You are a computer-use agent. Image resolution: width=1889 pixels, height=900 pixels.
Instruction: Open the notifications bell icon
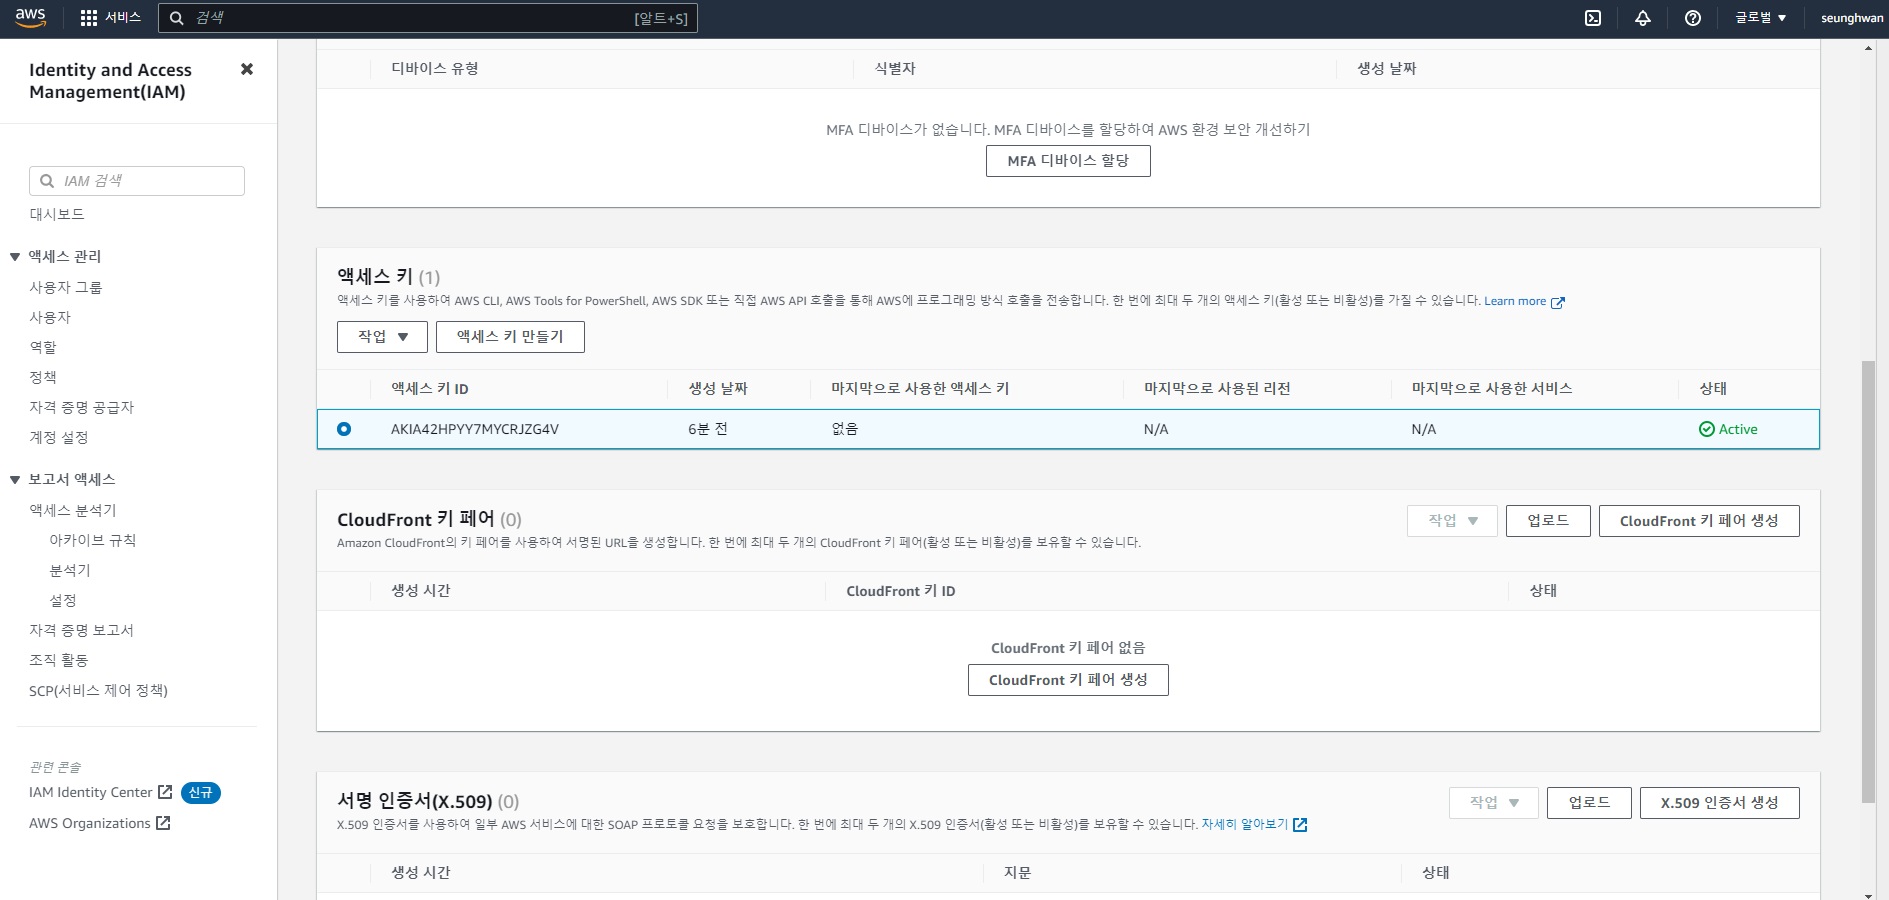click(x=1643, y=18)
